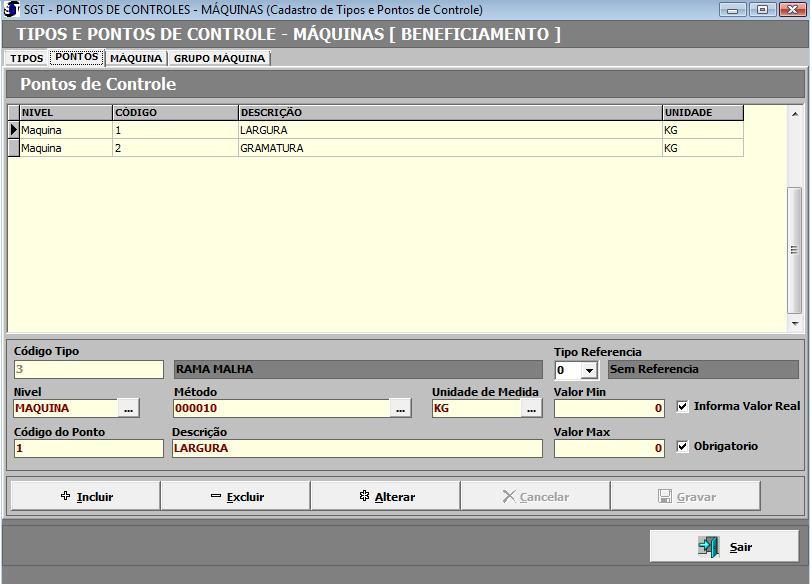812x584 pixels.
Task: Select the LARGURA row indicator arrow
Action: pos(14,130)
